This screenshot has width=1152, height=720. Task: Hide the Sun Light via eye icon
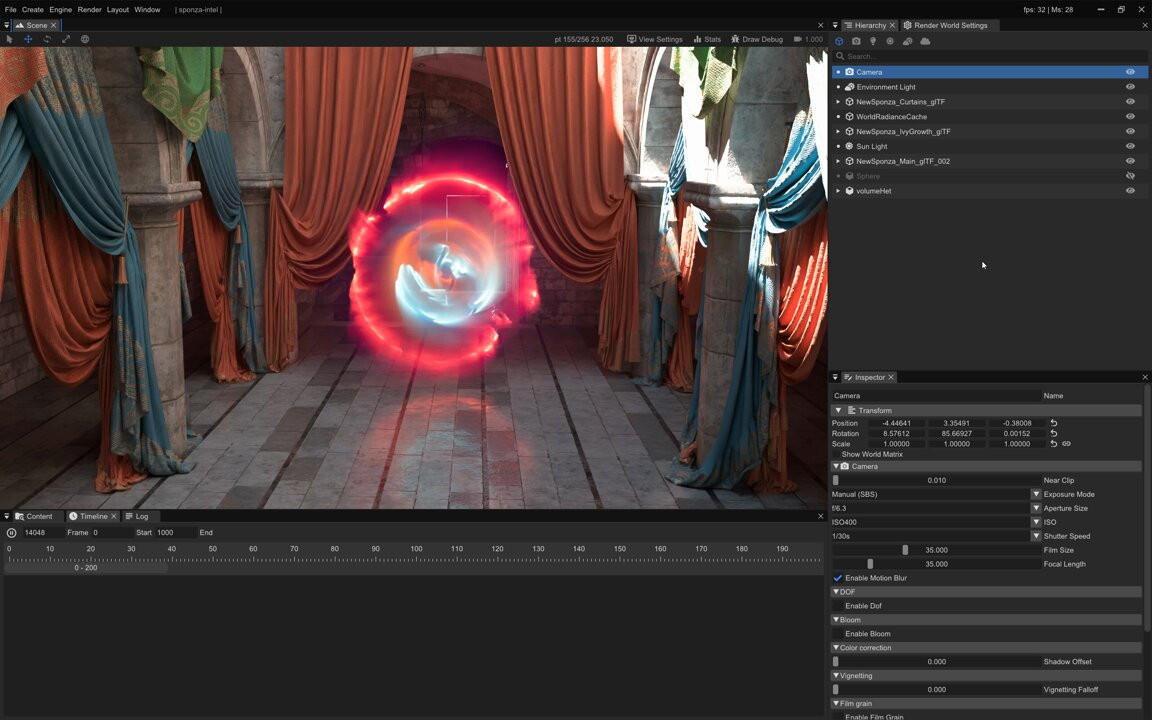tap(1130, 146)
